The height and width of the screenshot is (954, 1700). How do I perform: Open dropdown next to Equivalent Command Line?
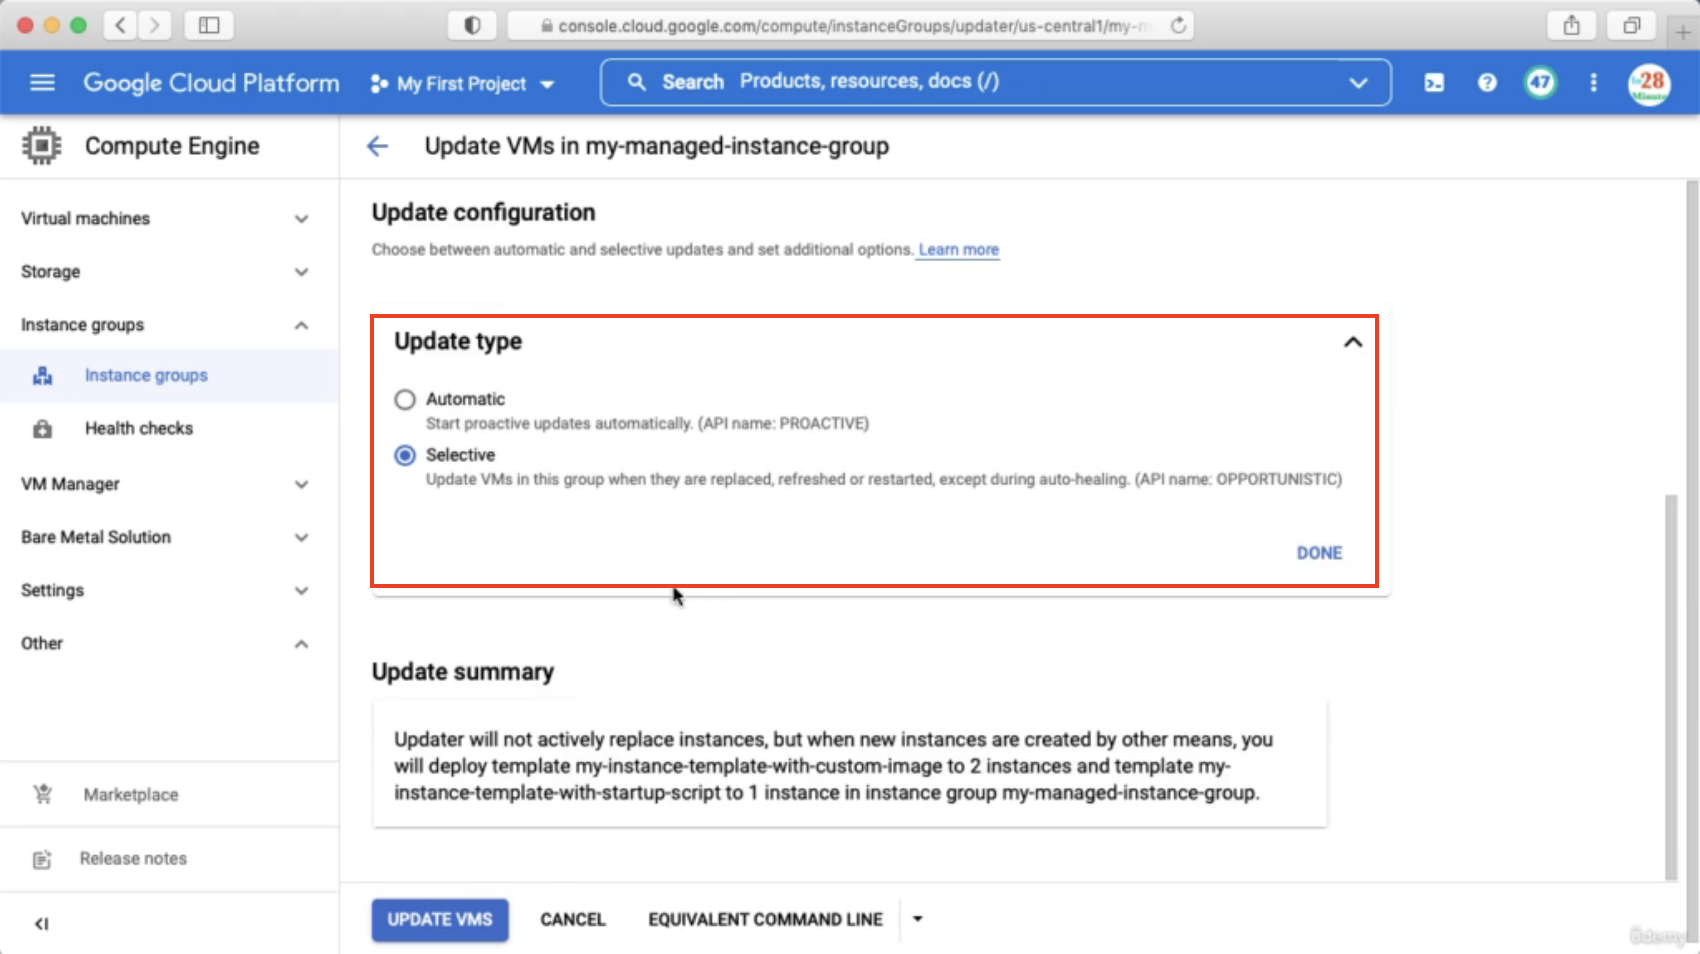(x=917, y=919)
